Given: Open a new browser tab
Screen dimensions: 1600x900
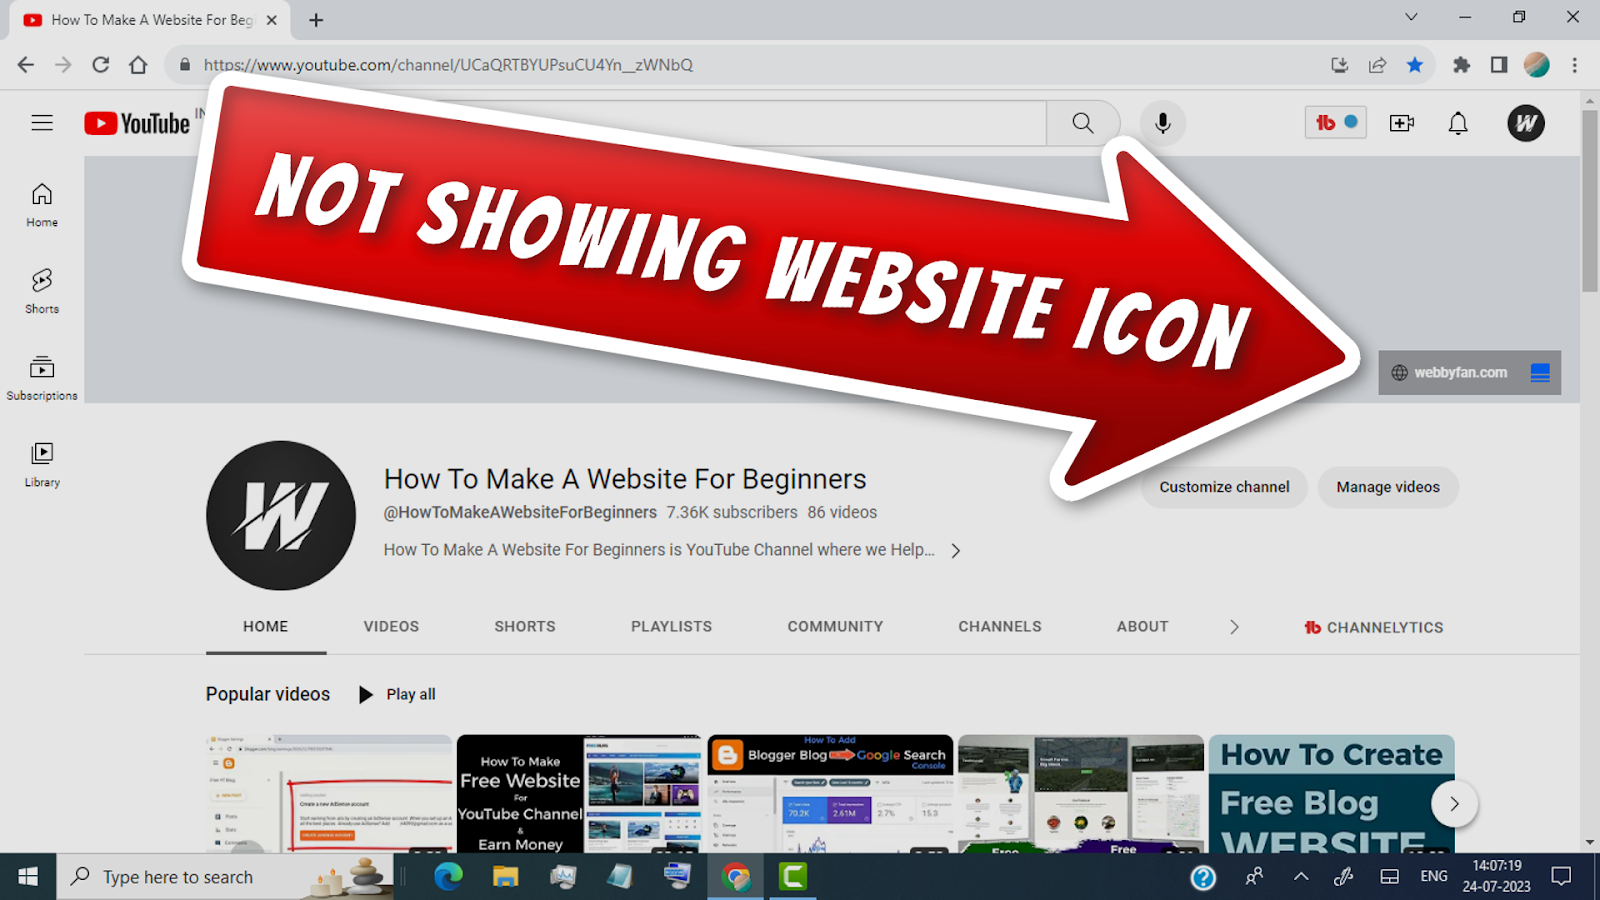Looking at the screenshot, I should pyautogui.click(x=316, y=20).
